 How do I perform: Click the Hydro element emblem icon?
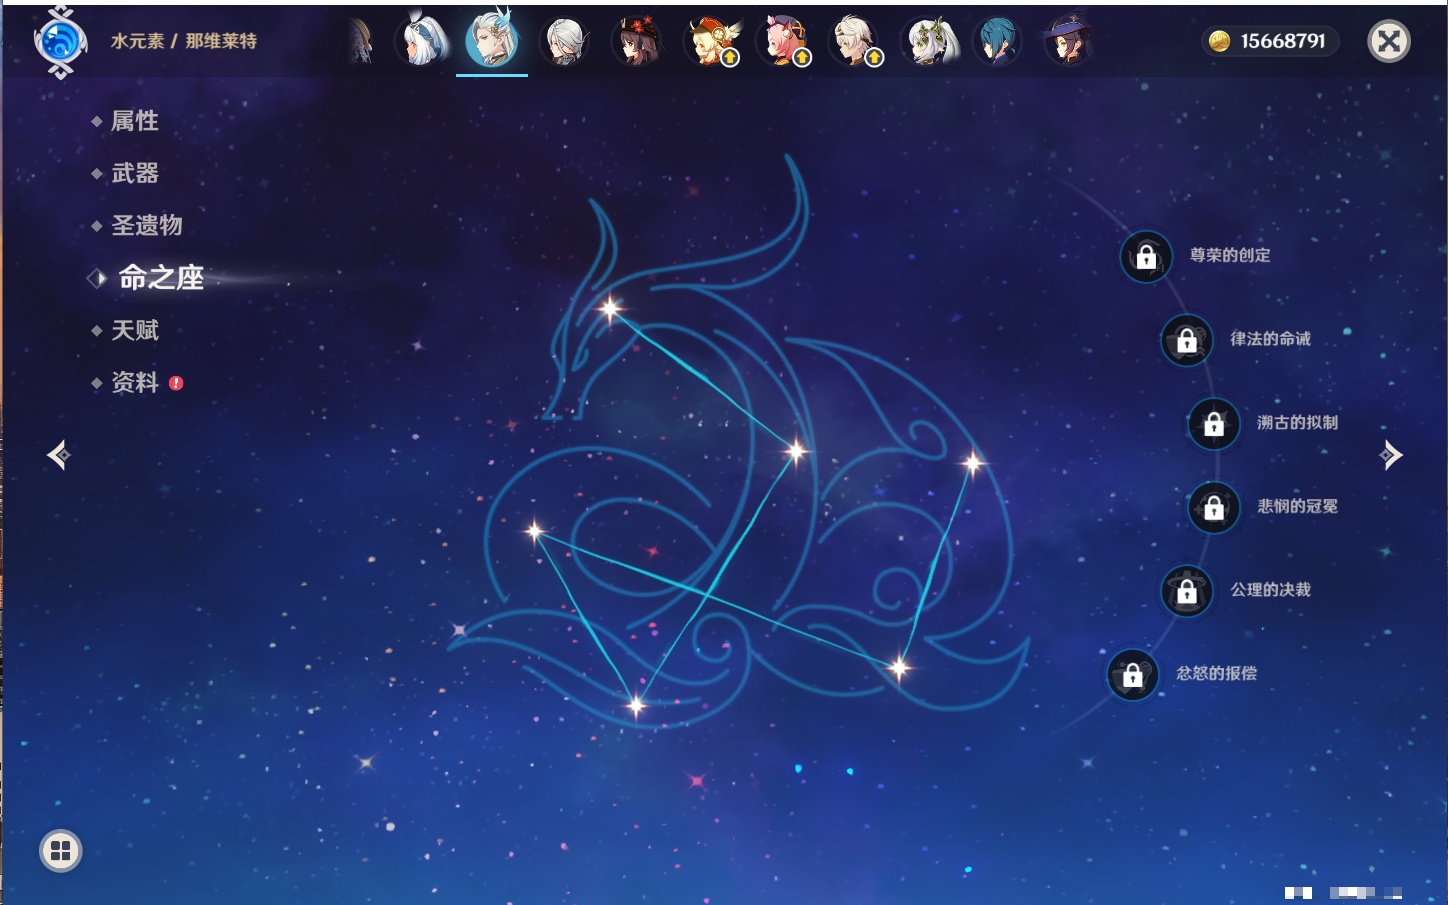(x=60, y=42)
